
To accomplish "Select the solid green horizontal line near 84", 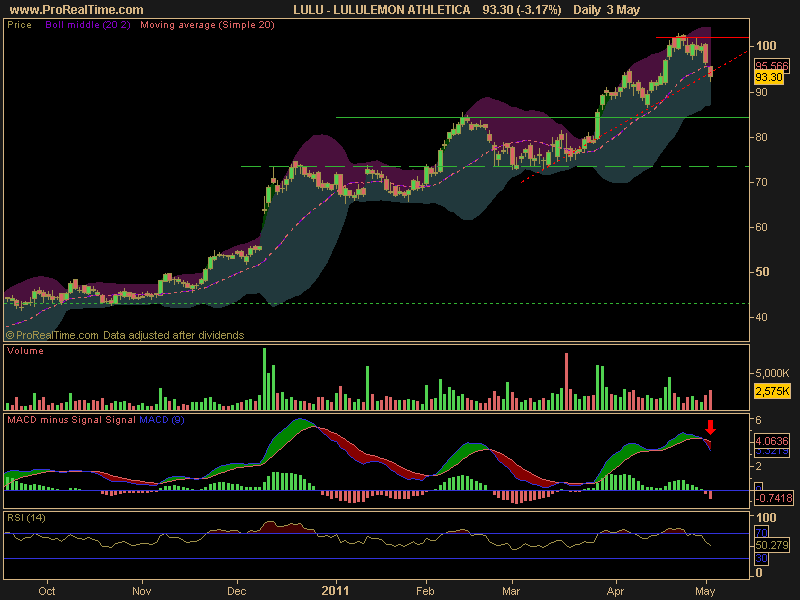I will tap(542, 117).
